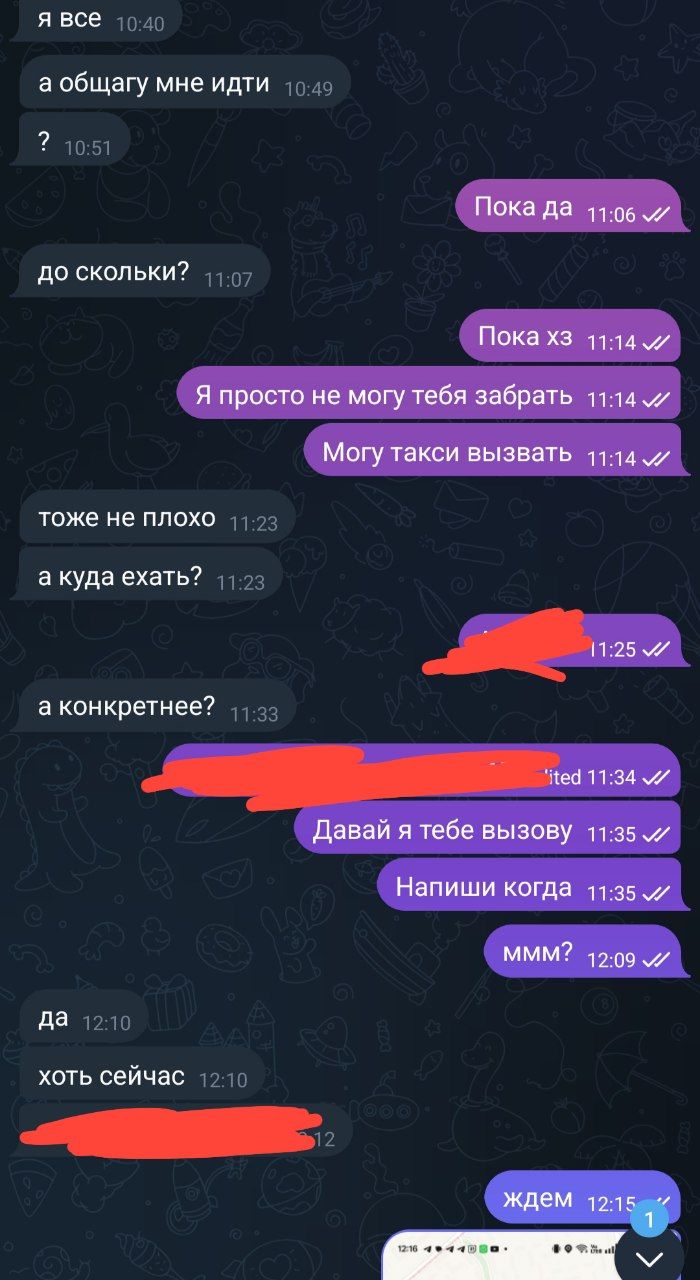
Task: Tap read checkmarks on 'Напиши когда'
Action: tap(656, 893)
